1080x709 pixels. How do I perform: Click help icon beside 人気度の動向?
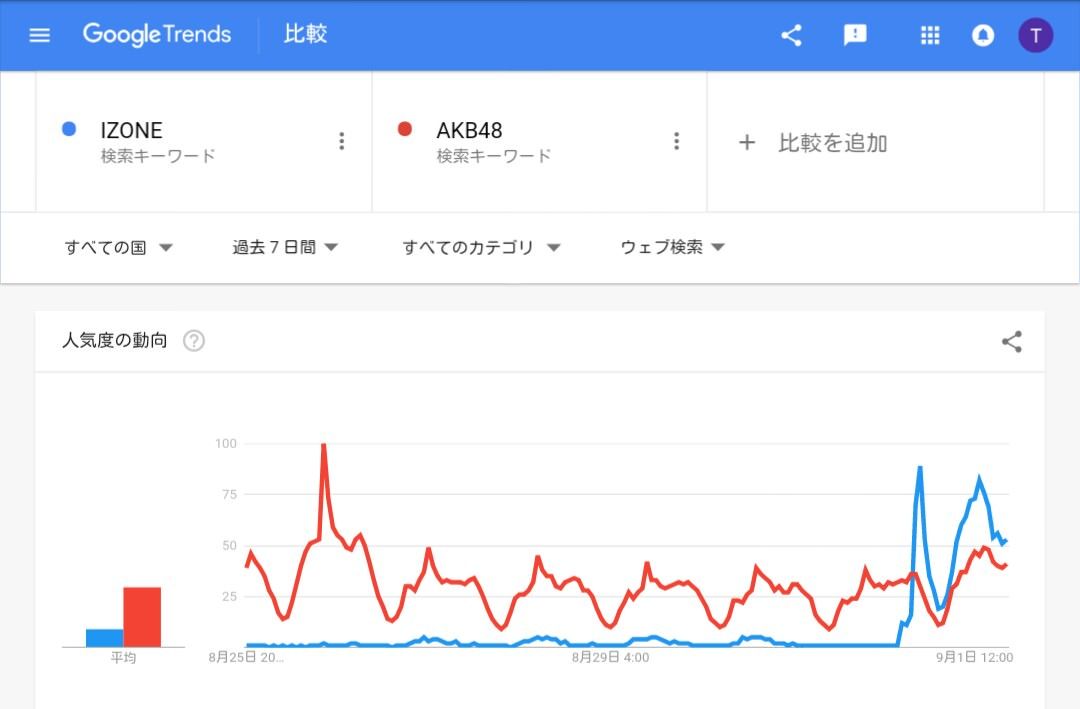[x=194, y=341]
